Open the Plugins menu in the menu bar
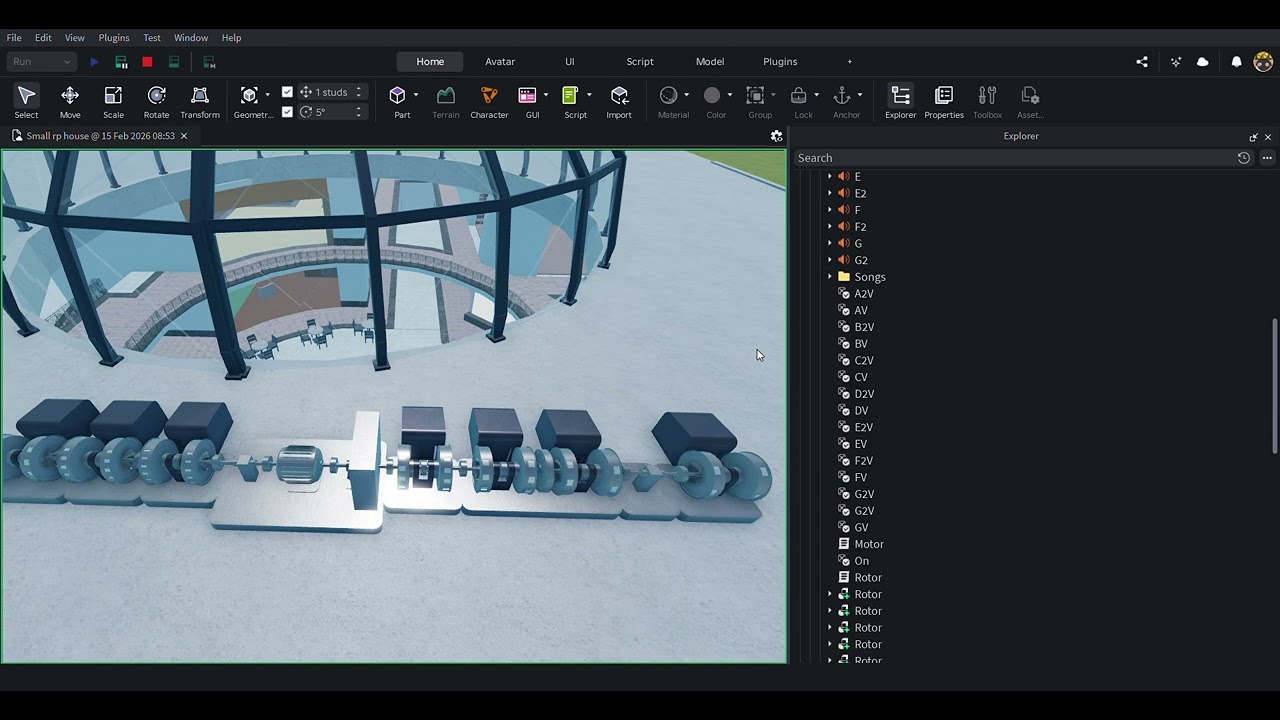1280x720 pixels. click(x=114, y=38)
